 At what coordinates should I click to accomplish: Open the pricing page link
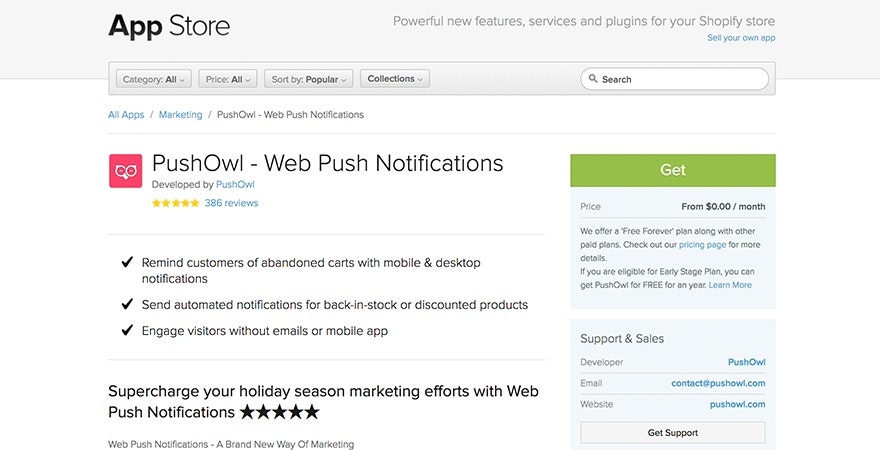coord(702,244)
